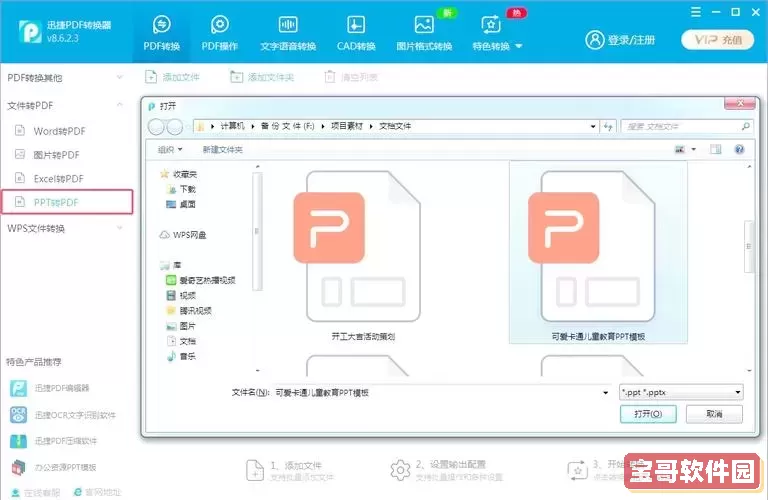The height and width of the screenshot is (500, 768).
Task: Open the *.ppt *.pptx file type dropdown
Action: click(x=681, y=392)
